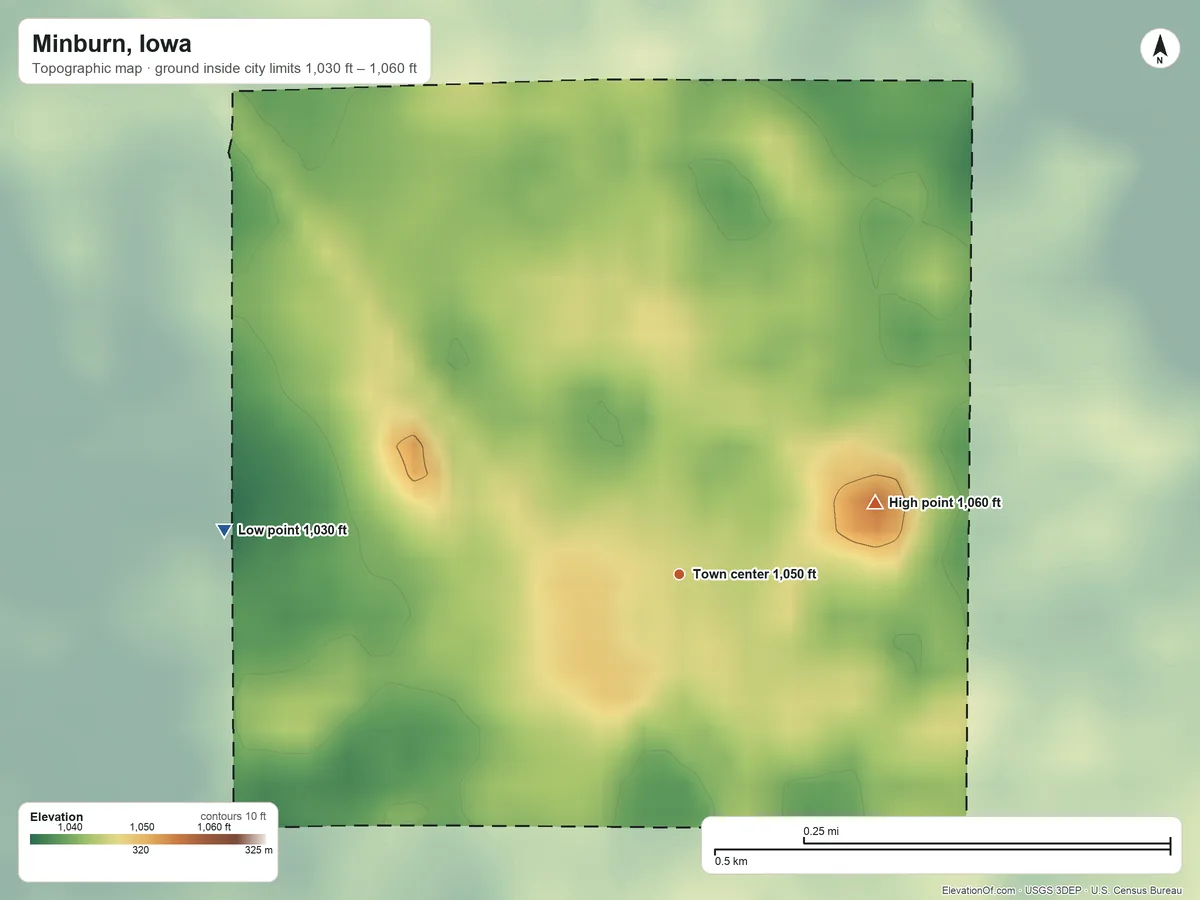Click the topographic map subtitle text
The height and width of the screenshot is (900, 1200).
[x=224, y=70]
